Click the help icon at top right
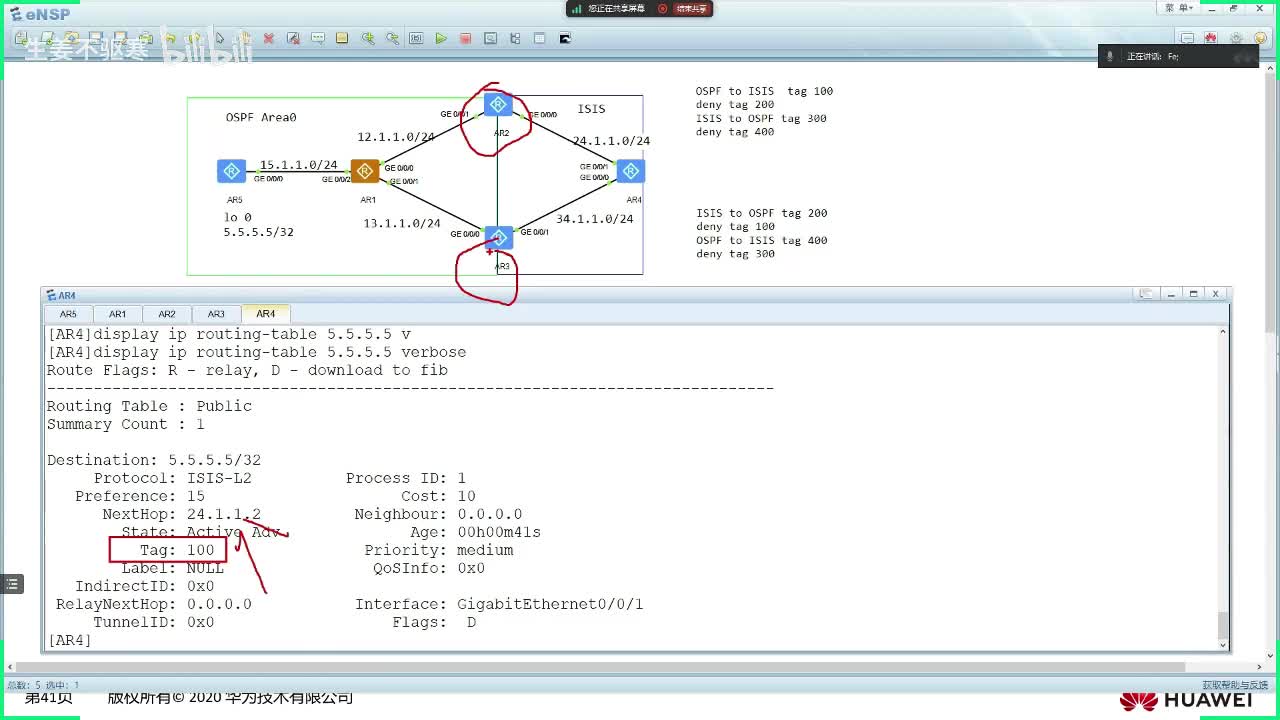 click(x=1260, y=39)
